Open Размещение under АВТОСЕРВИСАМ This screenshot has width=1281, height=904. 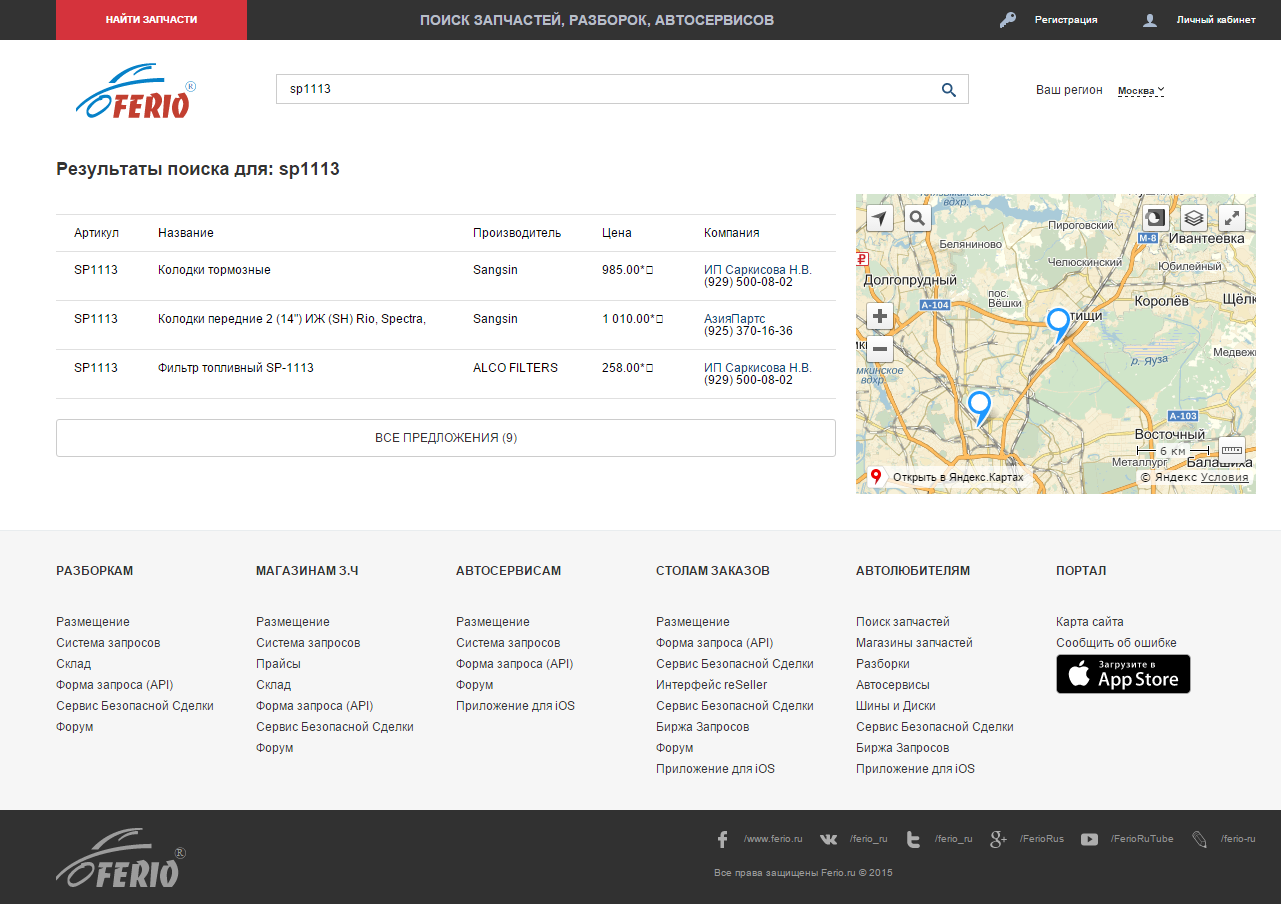[x=493, y=622]
